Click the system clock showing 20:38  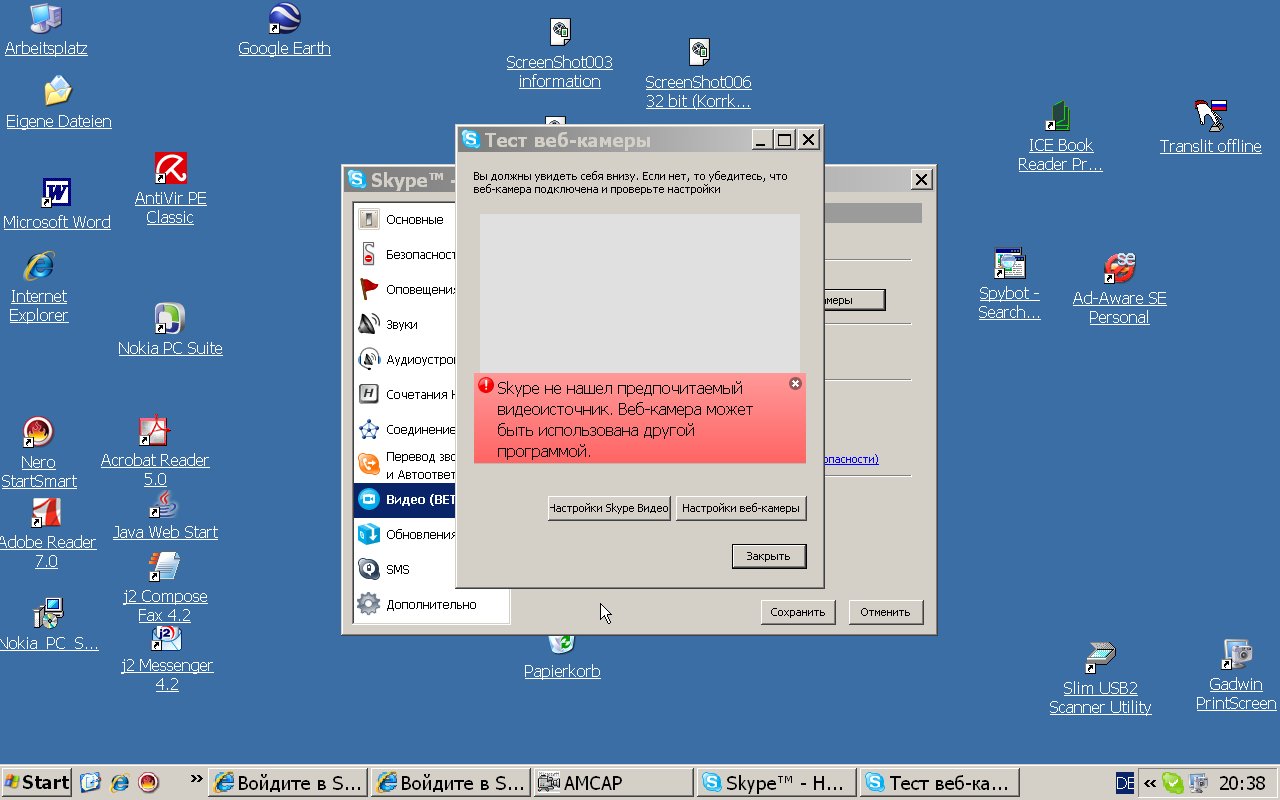1241,783
